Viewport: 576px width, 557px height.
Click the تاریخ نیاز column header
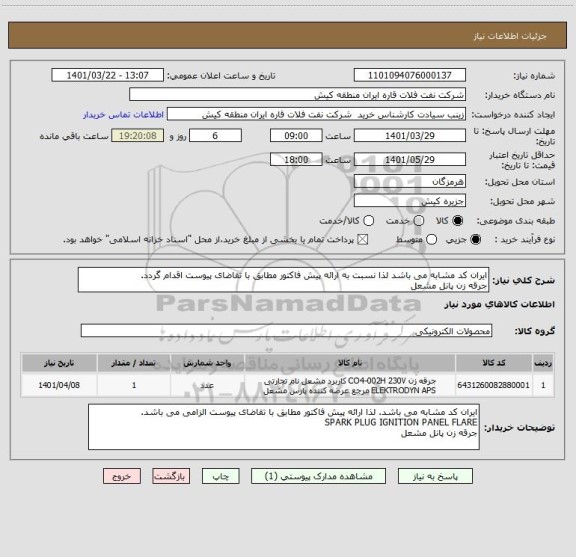pyautogui.click(x=59, y=363)
